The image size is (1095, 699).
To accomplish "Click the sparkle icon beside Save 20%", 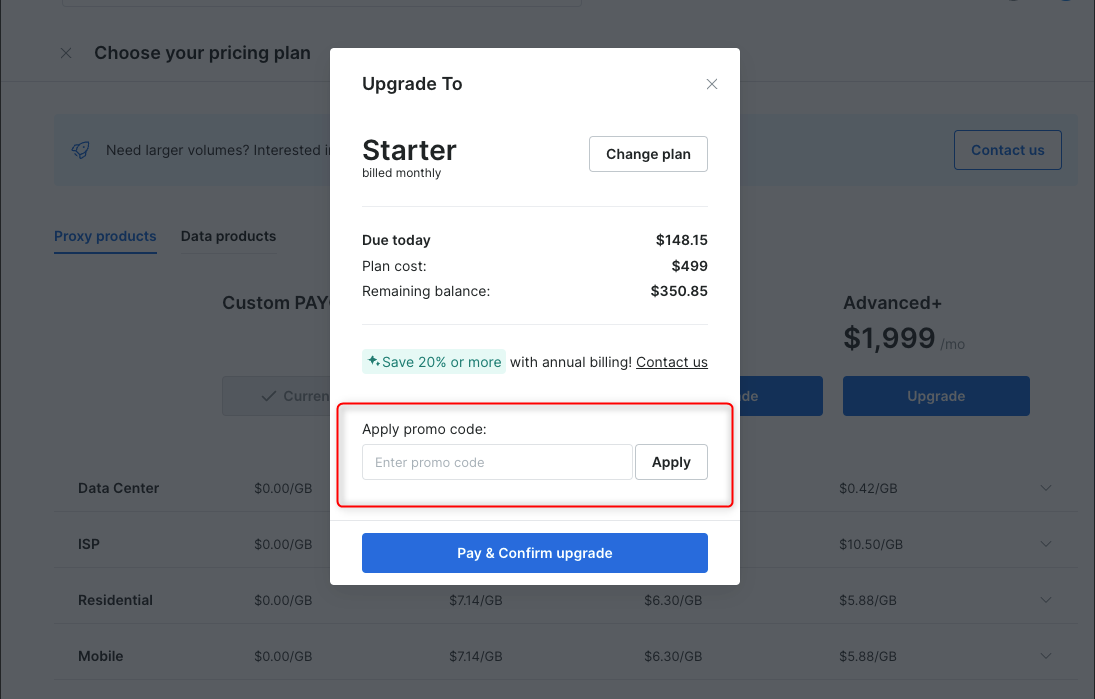I will coord(373,361).
